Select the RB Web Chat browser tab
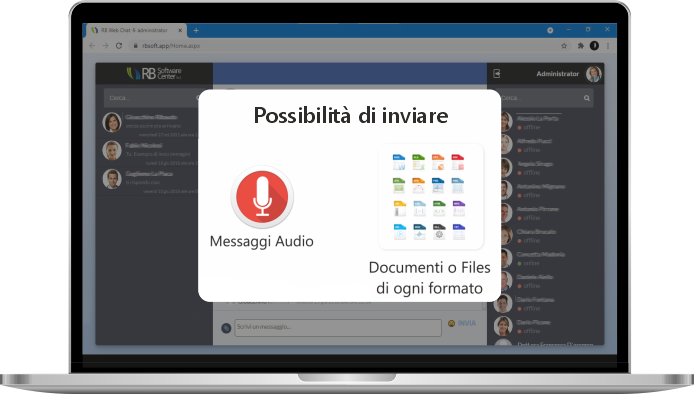 [x=135, y=31]
